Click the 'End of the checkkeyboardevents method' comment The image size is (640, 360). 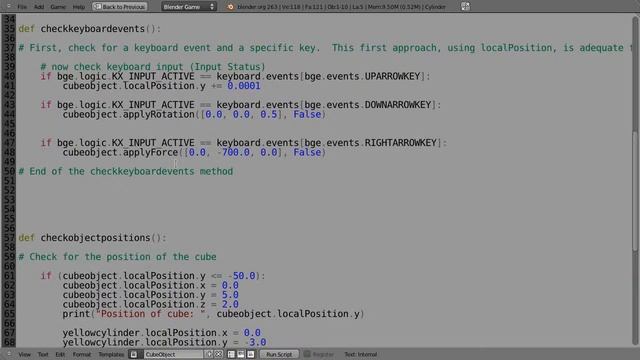(x=126, y=171)
